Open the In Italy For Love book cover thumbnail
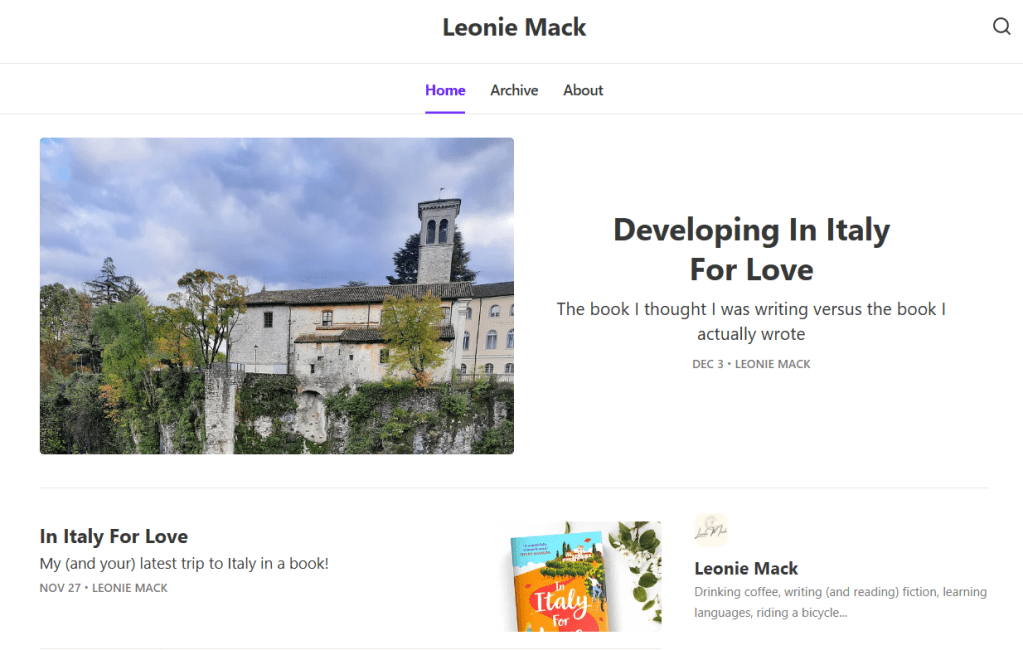 pyautogui.click(x=583, y=576)
